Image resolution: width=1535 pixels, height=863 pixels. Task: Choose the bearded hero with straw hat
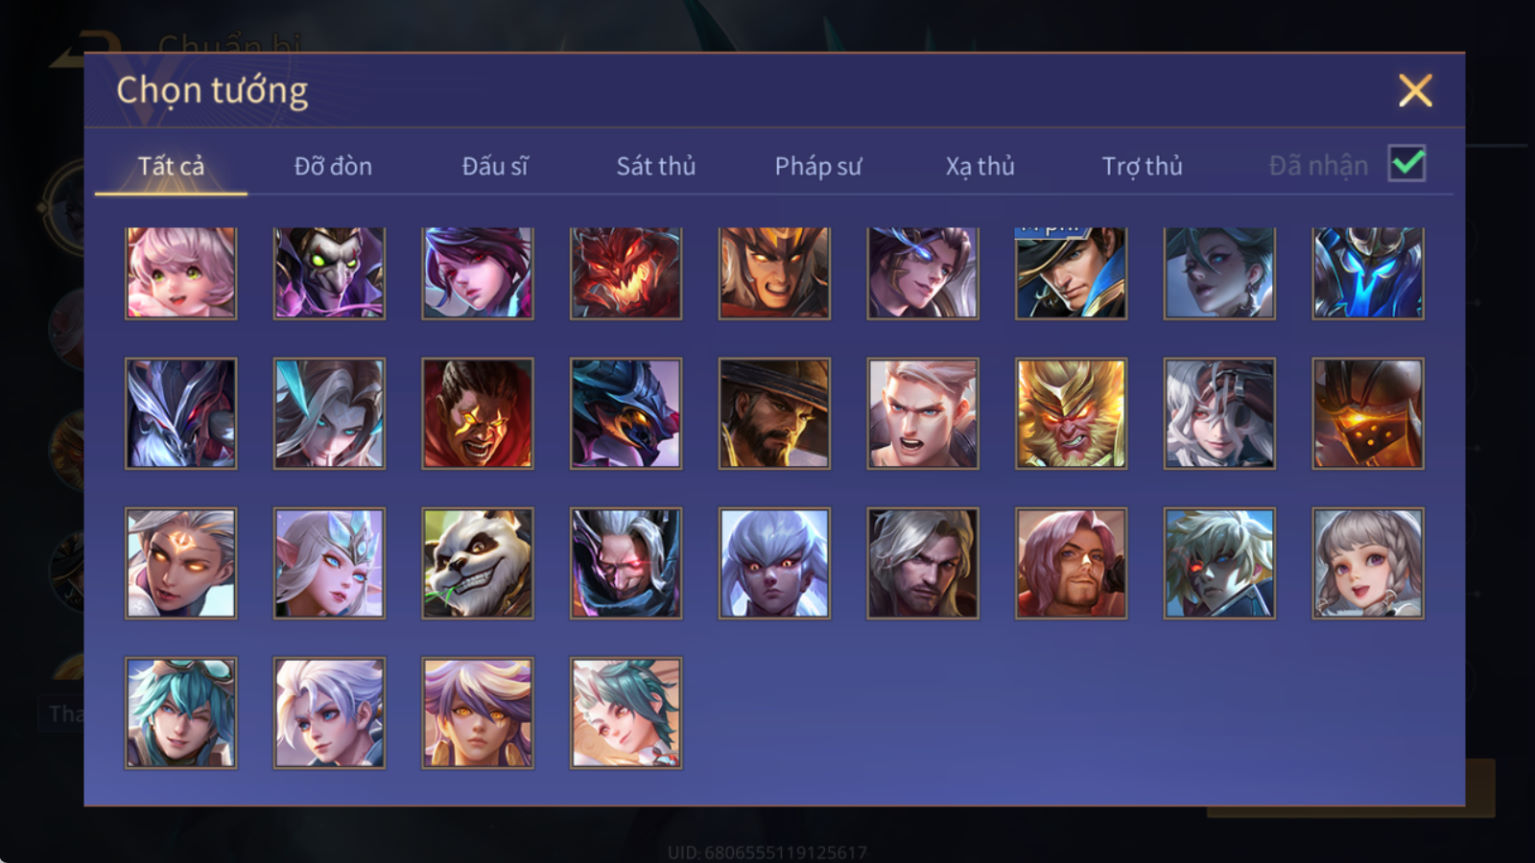click(x=774, y=414)
